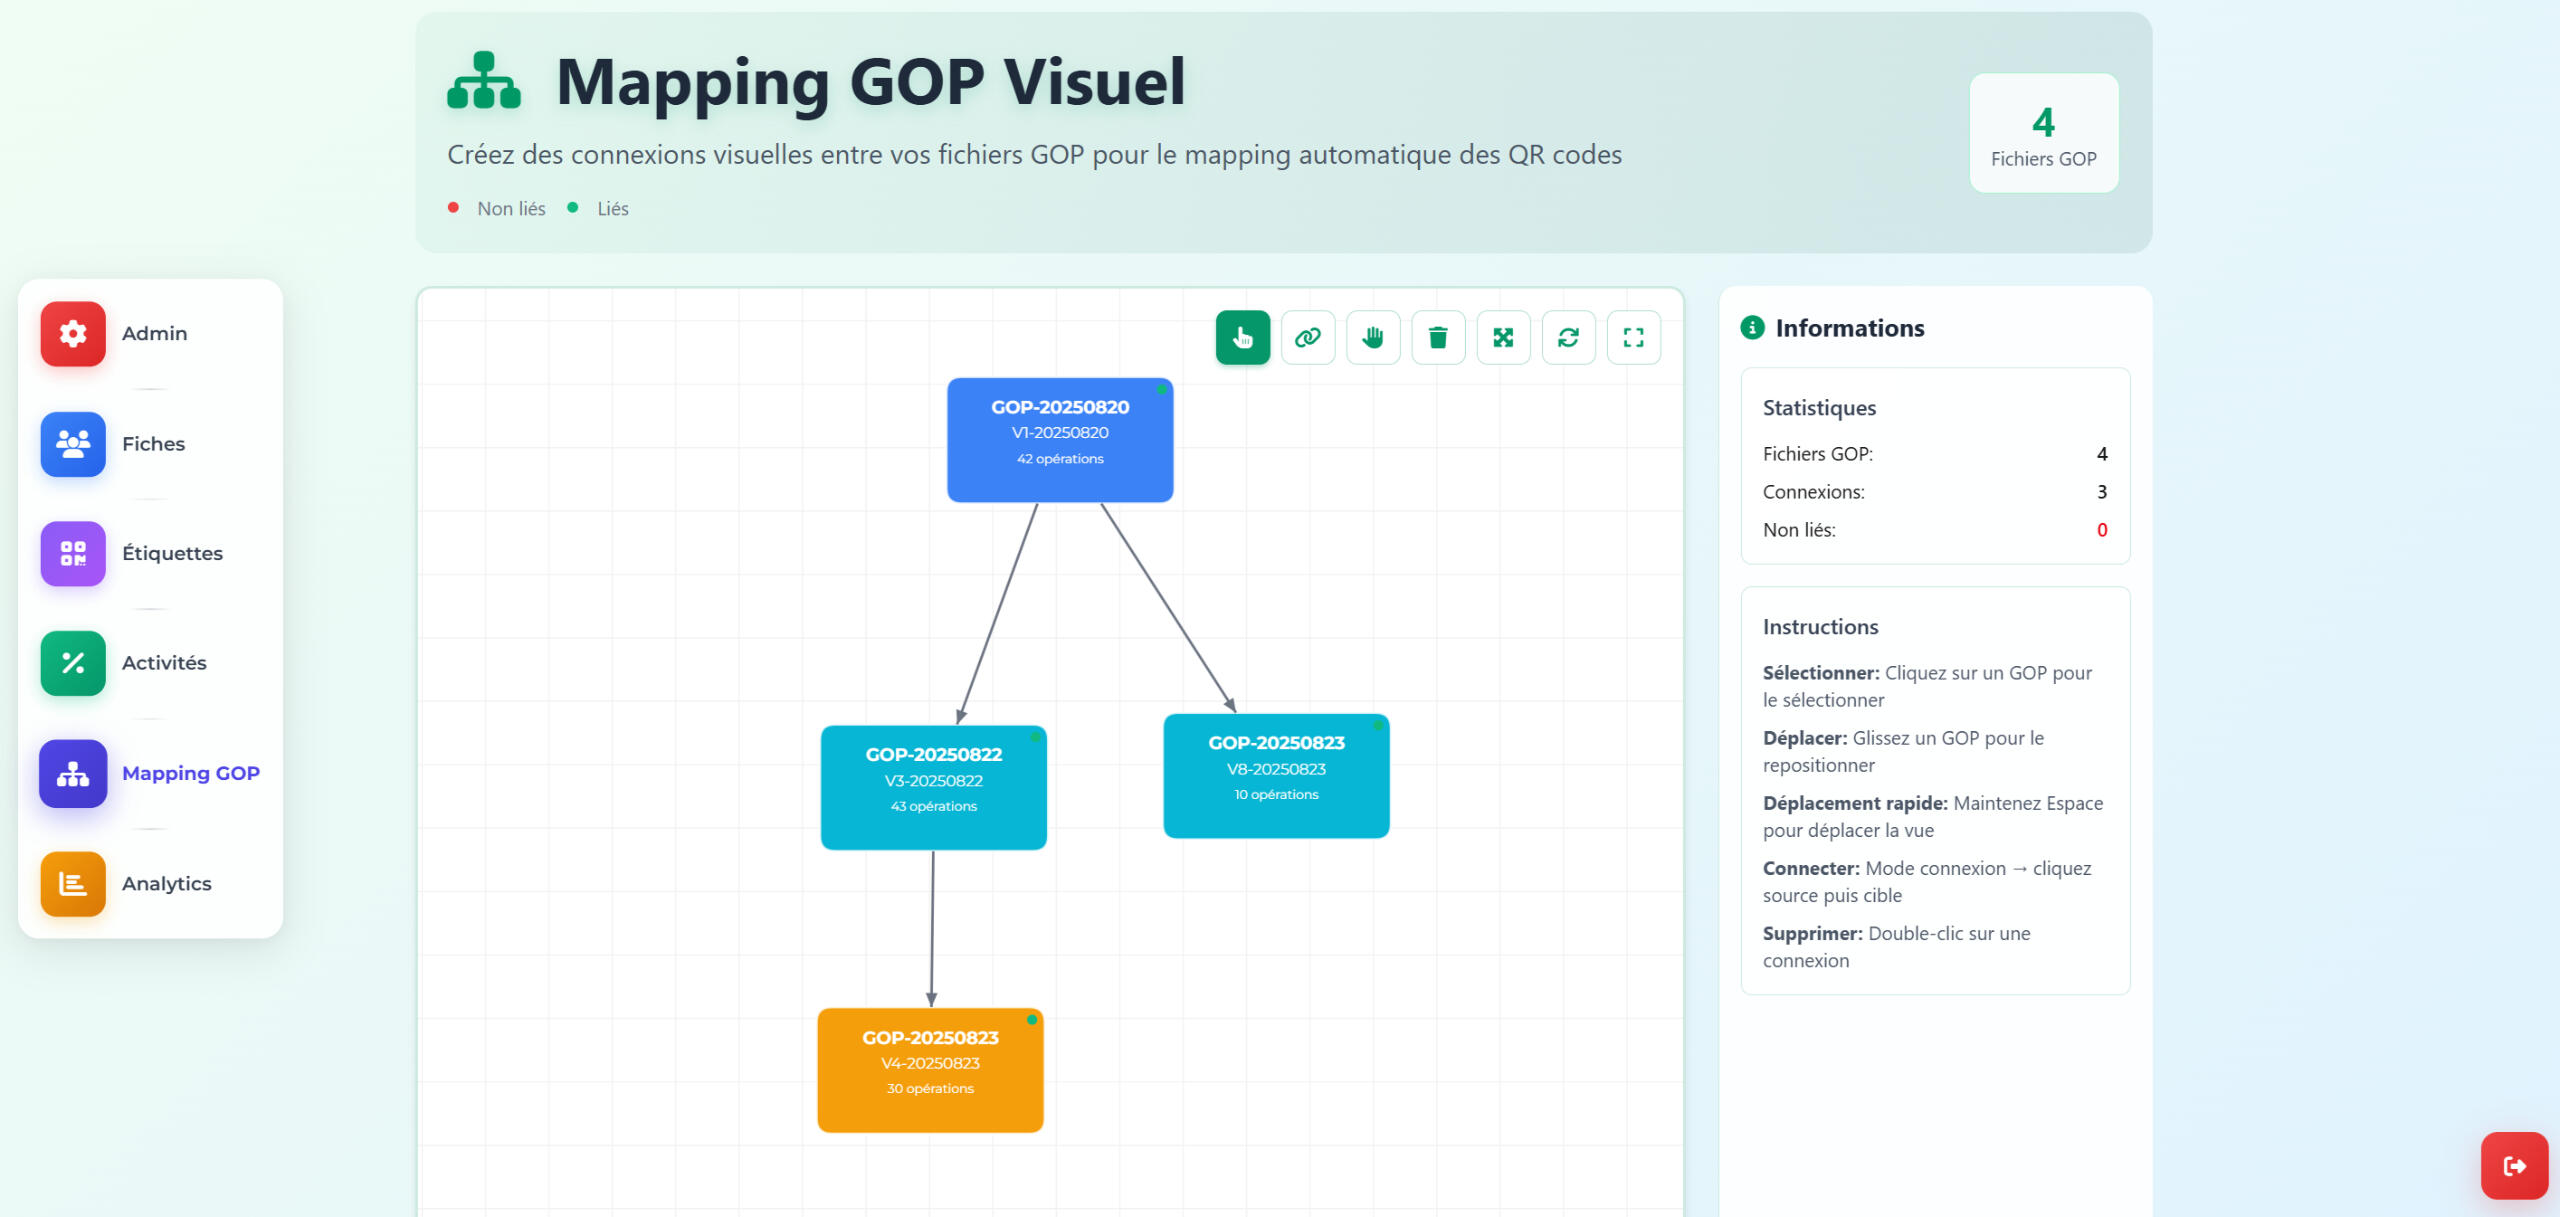The height and width of the screenshot is (1217, 2560).
Task: Select the GOP-20250822 V3 node
Action: 933,787
